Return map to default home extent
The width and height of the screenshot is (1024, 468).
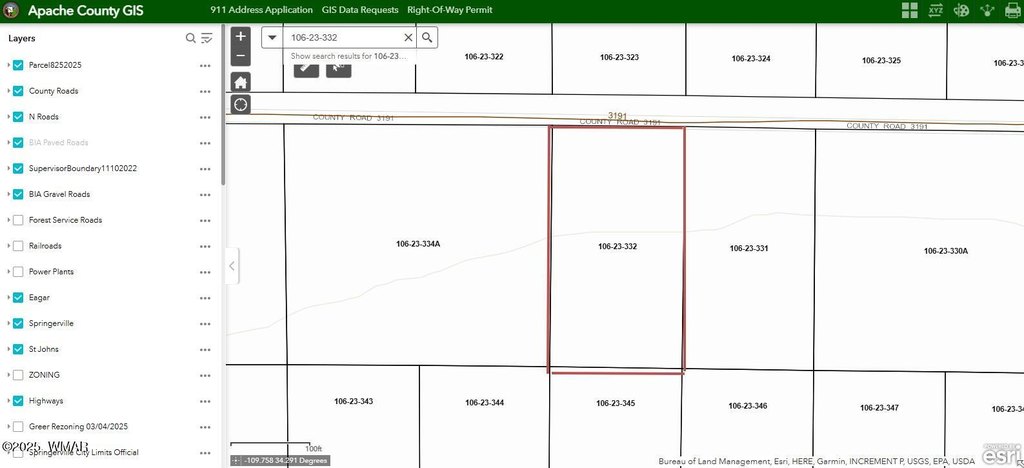[x=240, y=81]
